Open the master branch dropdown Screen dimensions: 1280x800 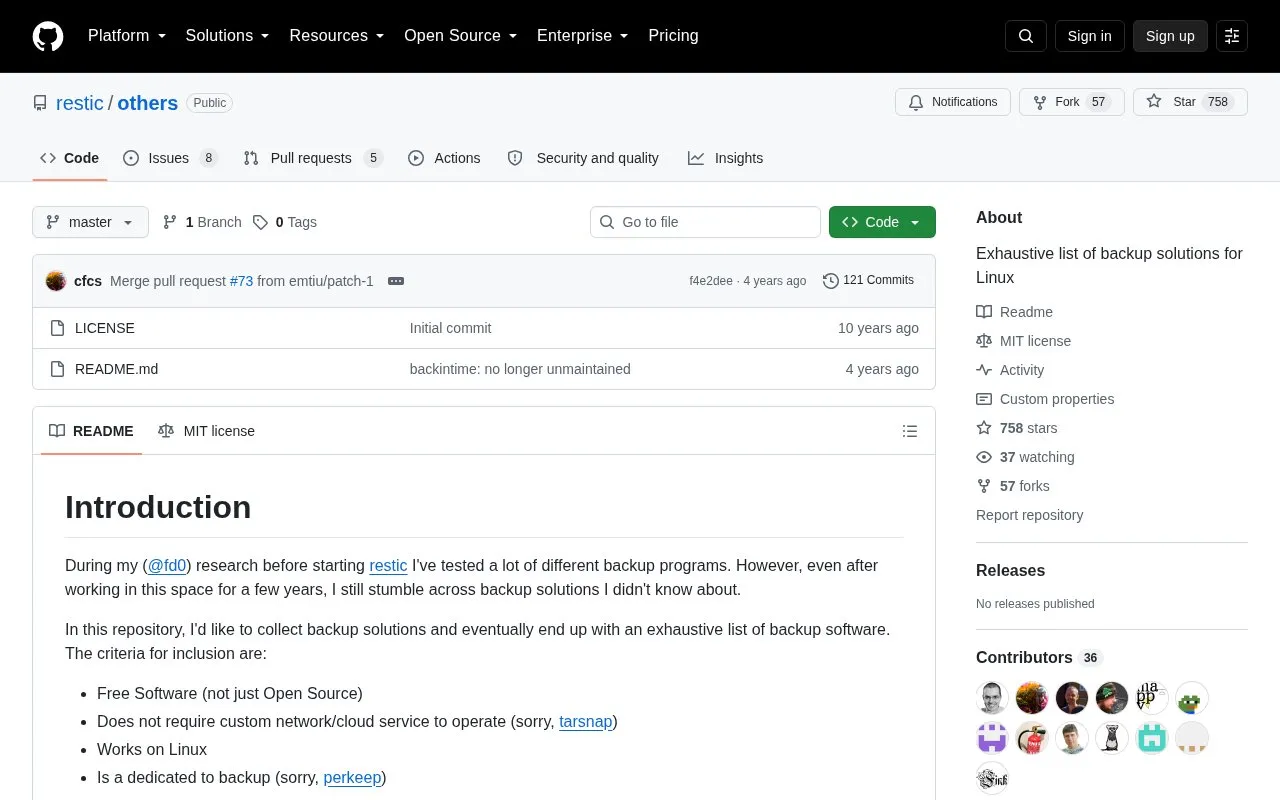pyautogui.click(x=90, y=222)
